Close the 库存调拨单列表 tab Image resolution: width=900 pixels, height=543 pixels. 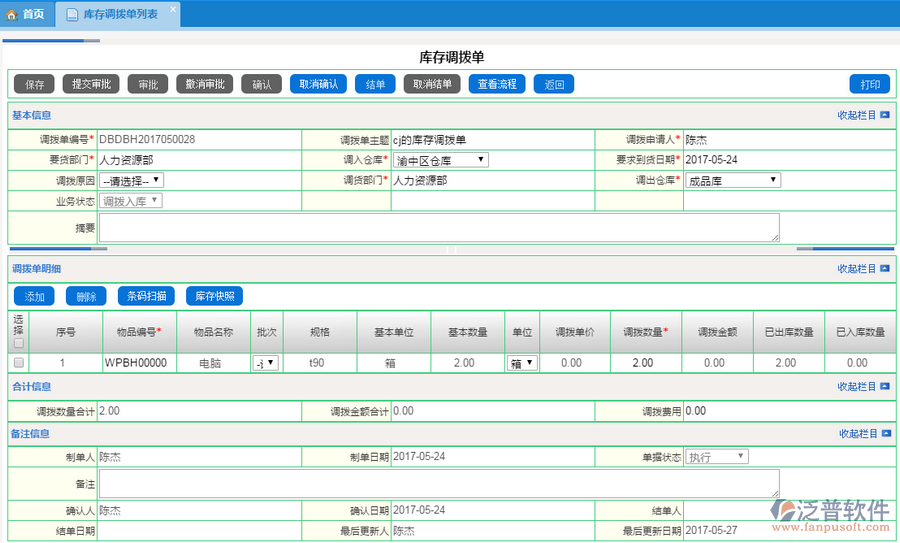pyautogui.click(x=172, y=10)
